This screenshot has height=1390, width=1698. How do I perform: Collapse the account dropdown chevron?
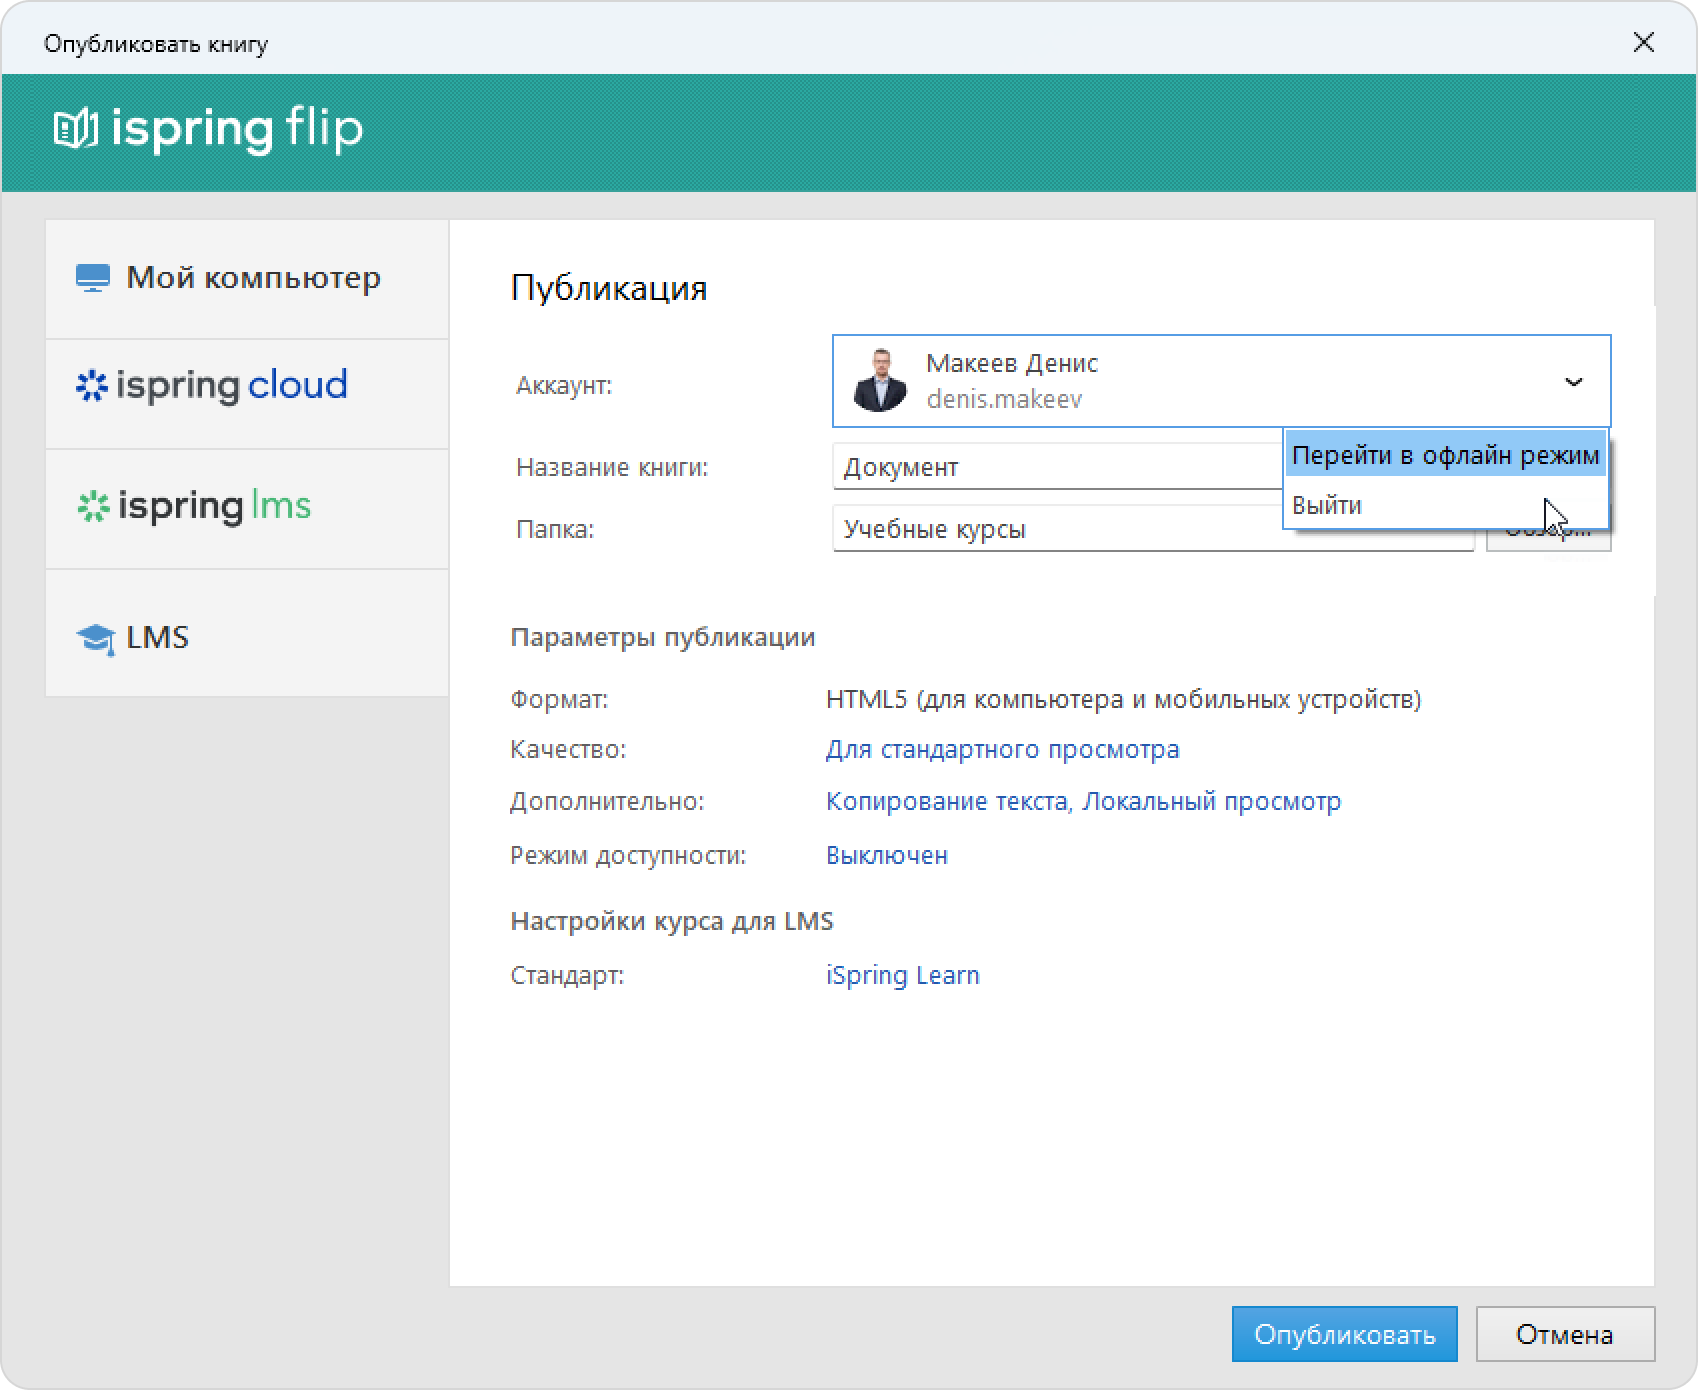[1573, 382]
